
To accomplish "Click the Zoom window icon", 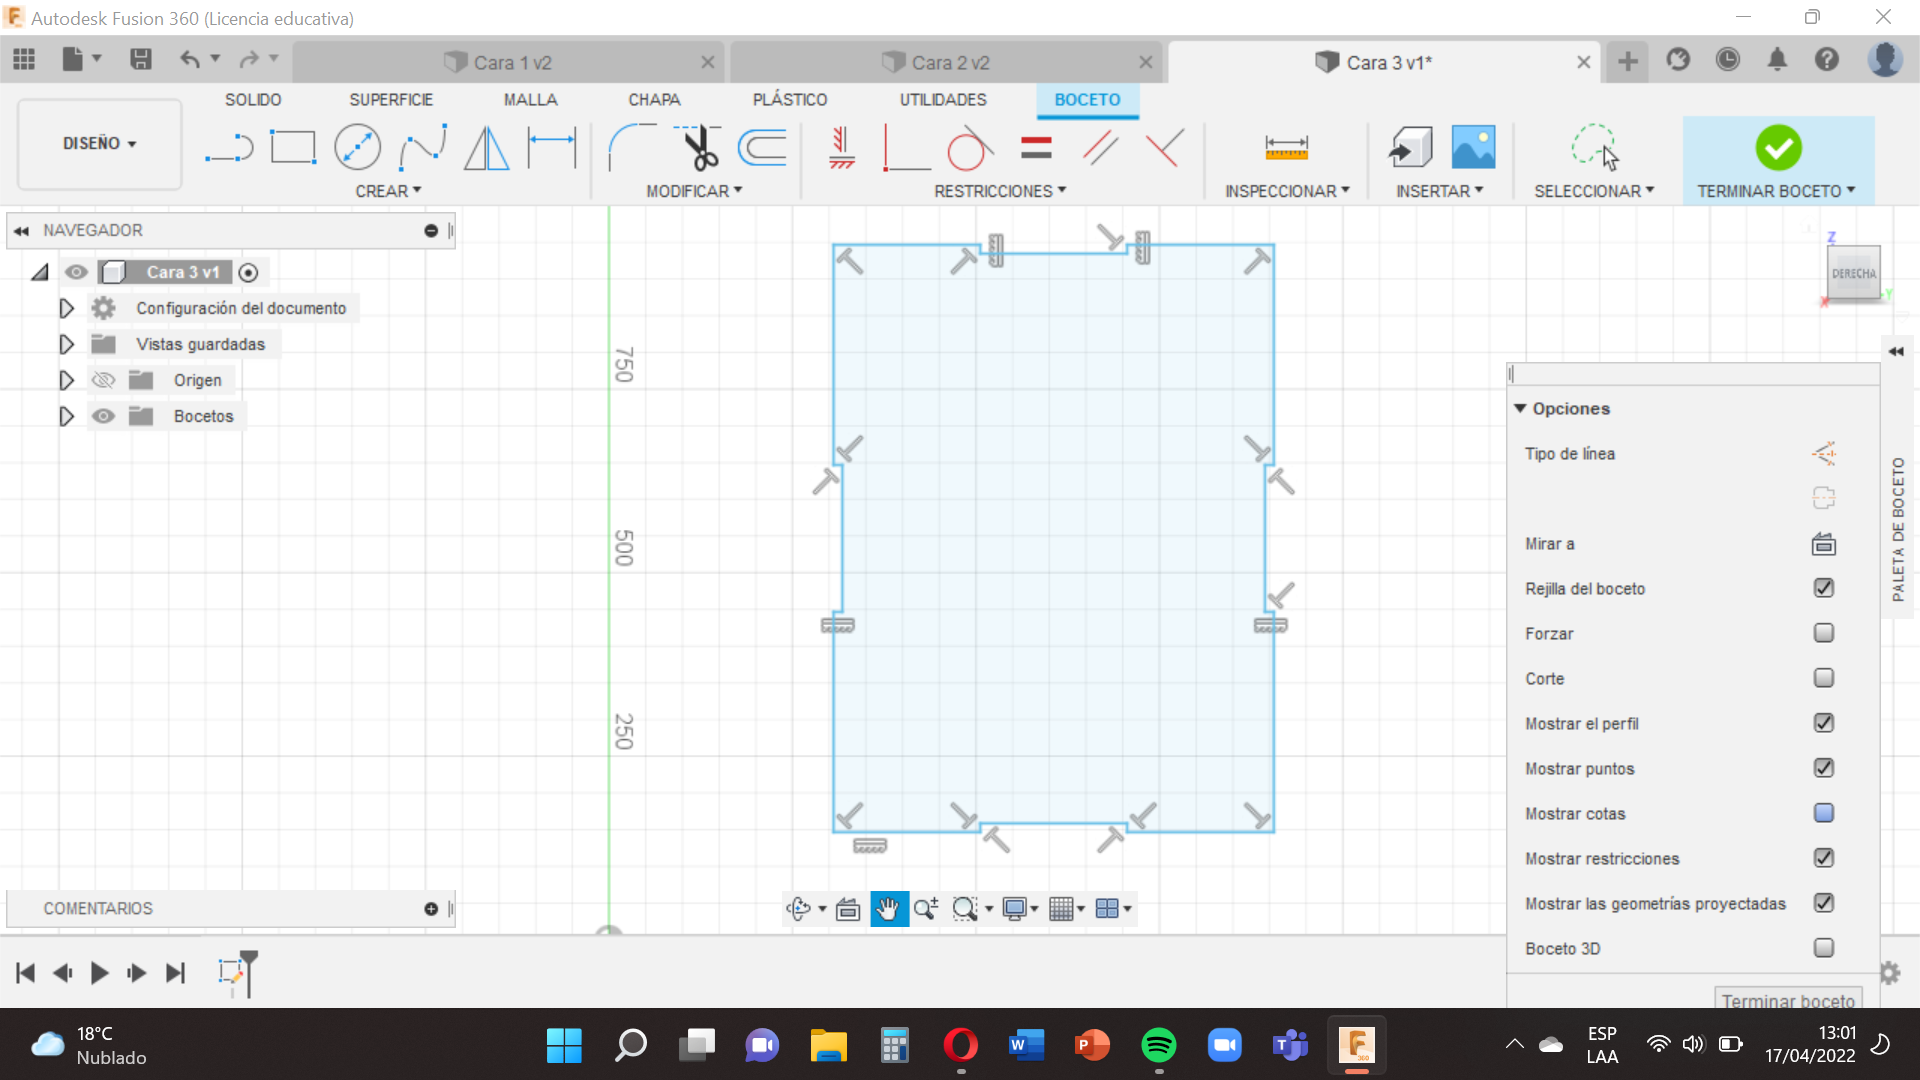I will tap(964, 908).
